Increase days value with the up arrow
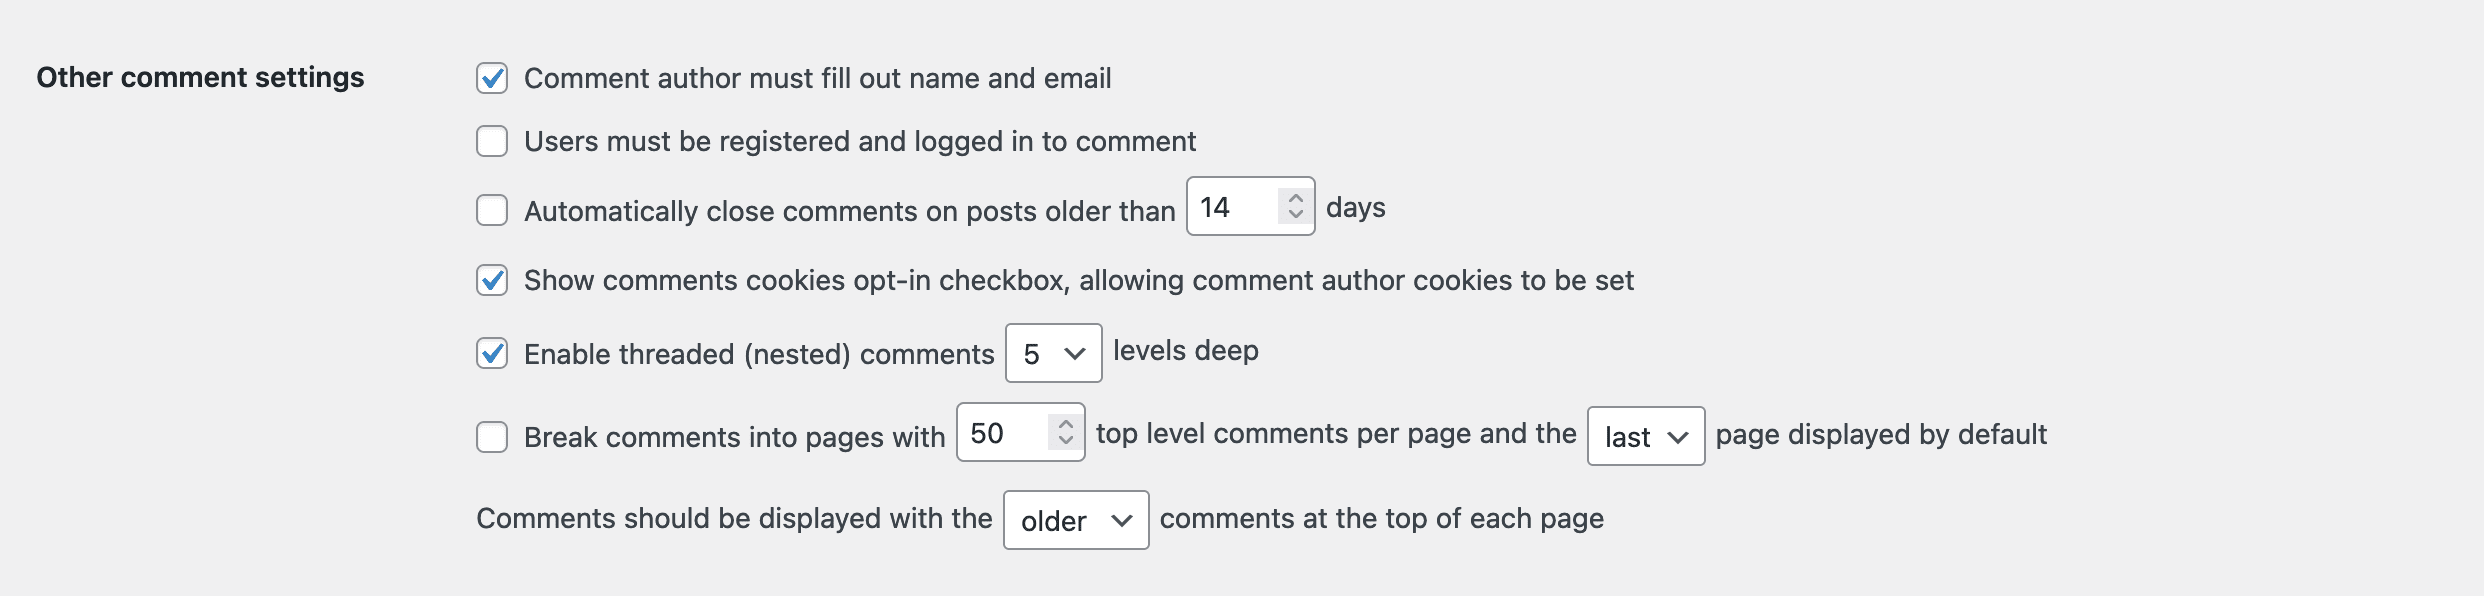 pos(1296,198)
